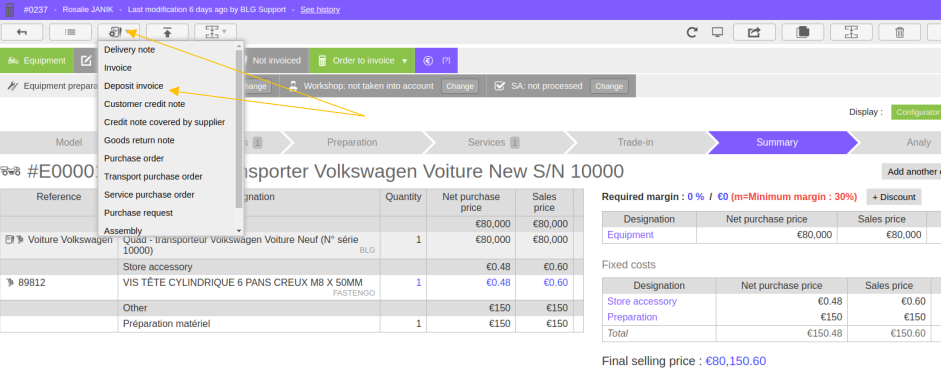Open the Equipment link in designation table

(x=630, y=235)
